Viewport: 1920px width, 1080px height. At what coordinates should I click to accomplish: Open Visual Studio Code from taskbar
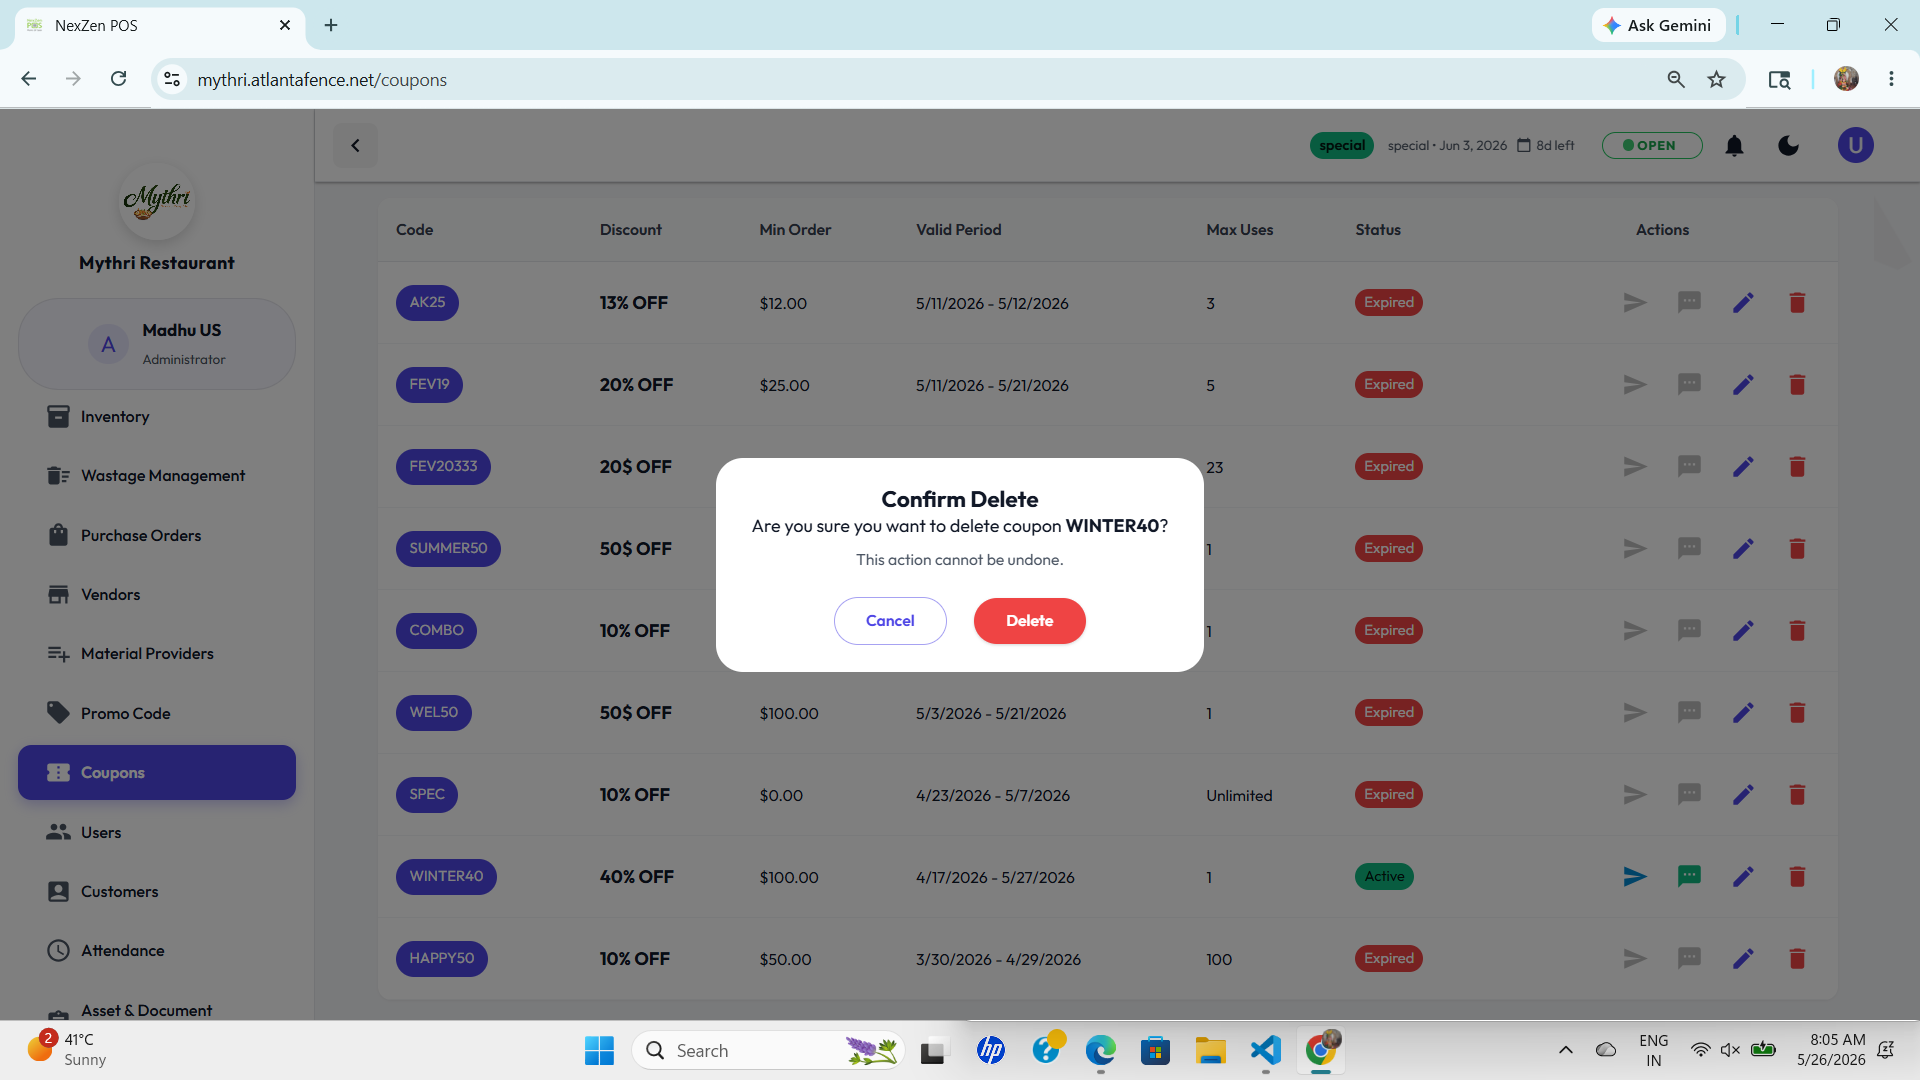pyautogui.click(x=1265, y=1050)
